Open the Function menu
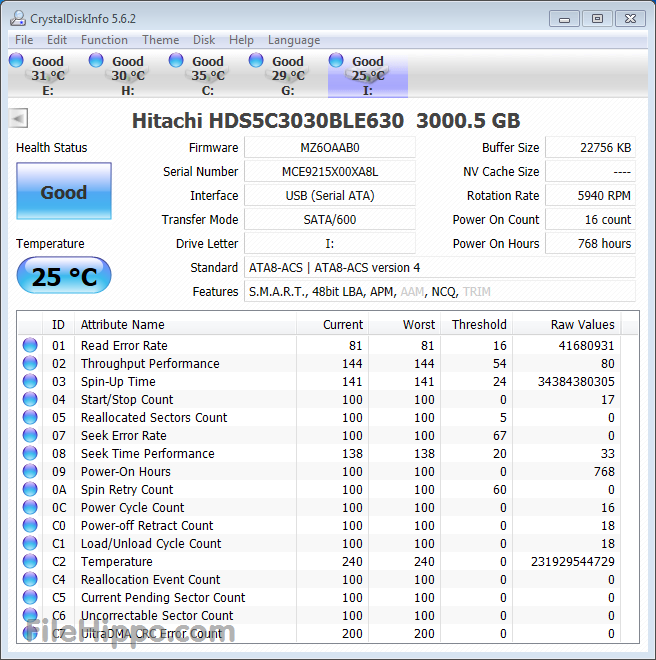Viewport: 656px width, 660px height. click(x=104, y=40)
